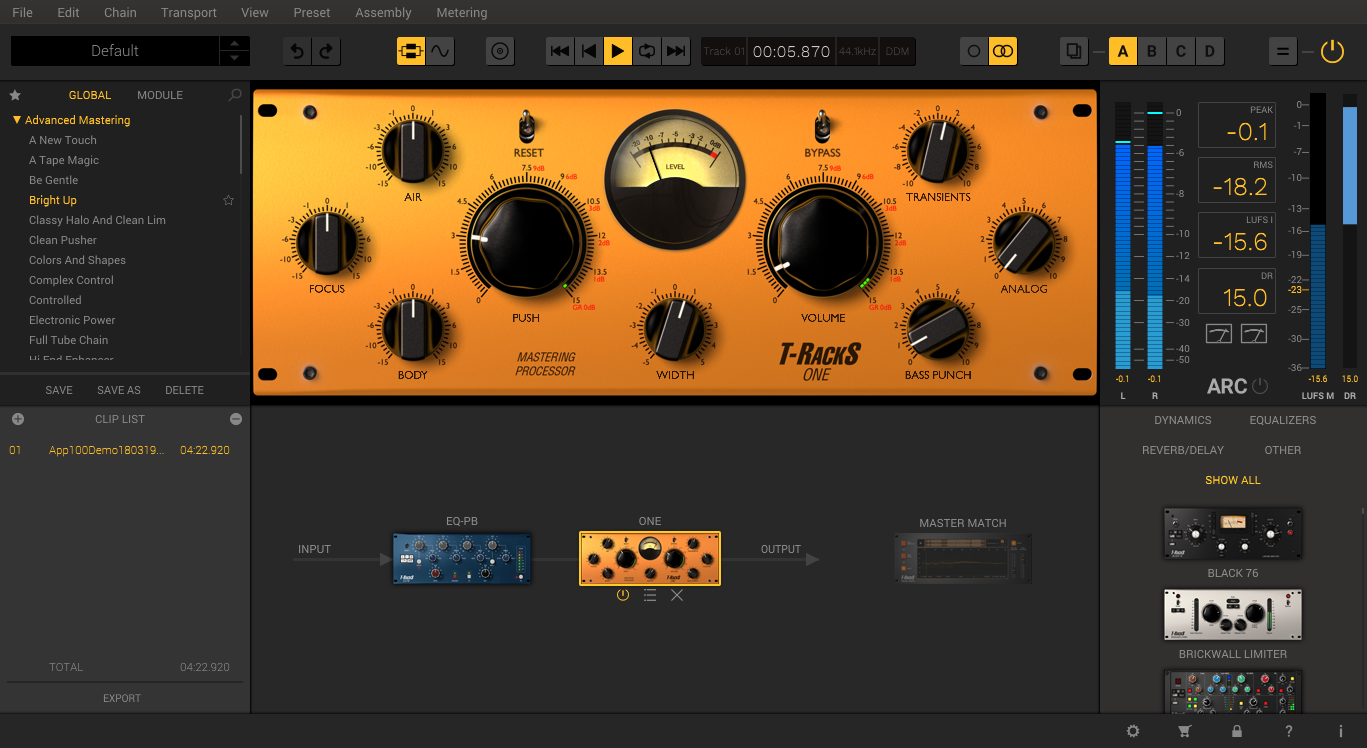Select chain view mode icon
The width and height of the screenshot is (1367, 748).
pyautogui.click(x=411, y=51)
